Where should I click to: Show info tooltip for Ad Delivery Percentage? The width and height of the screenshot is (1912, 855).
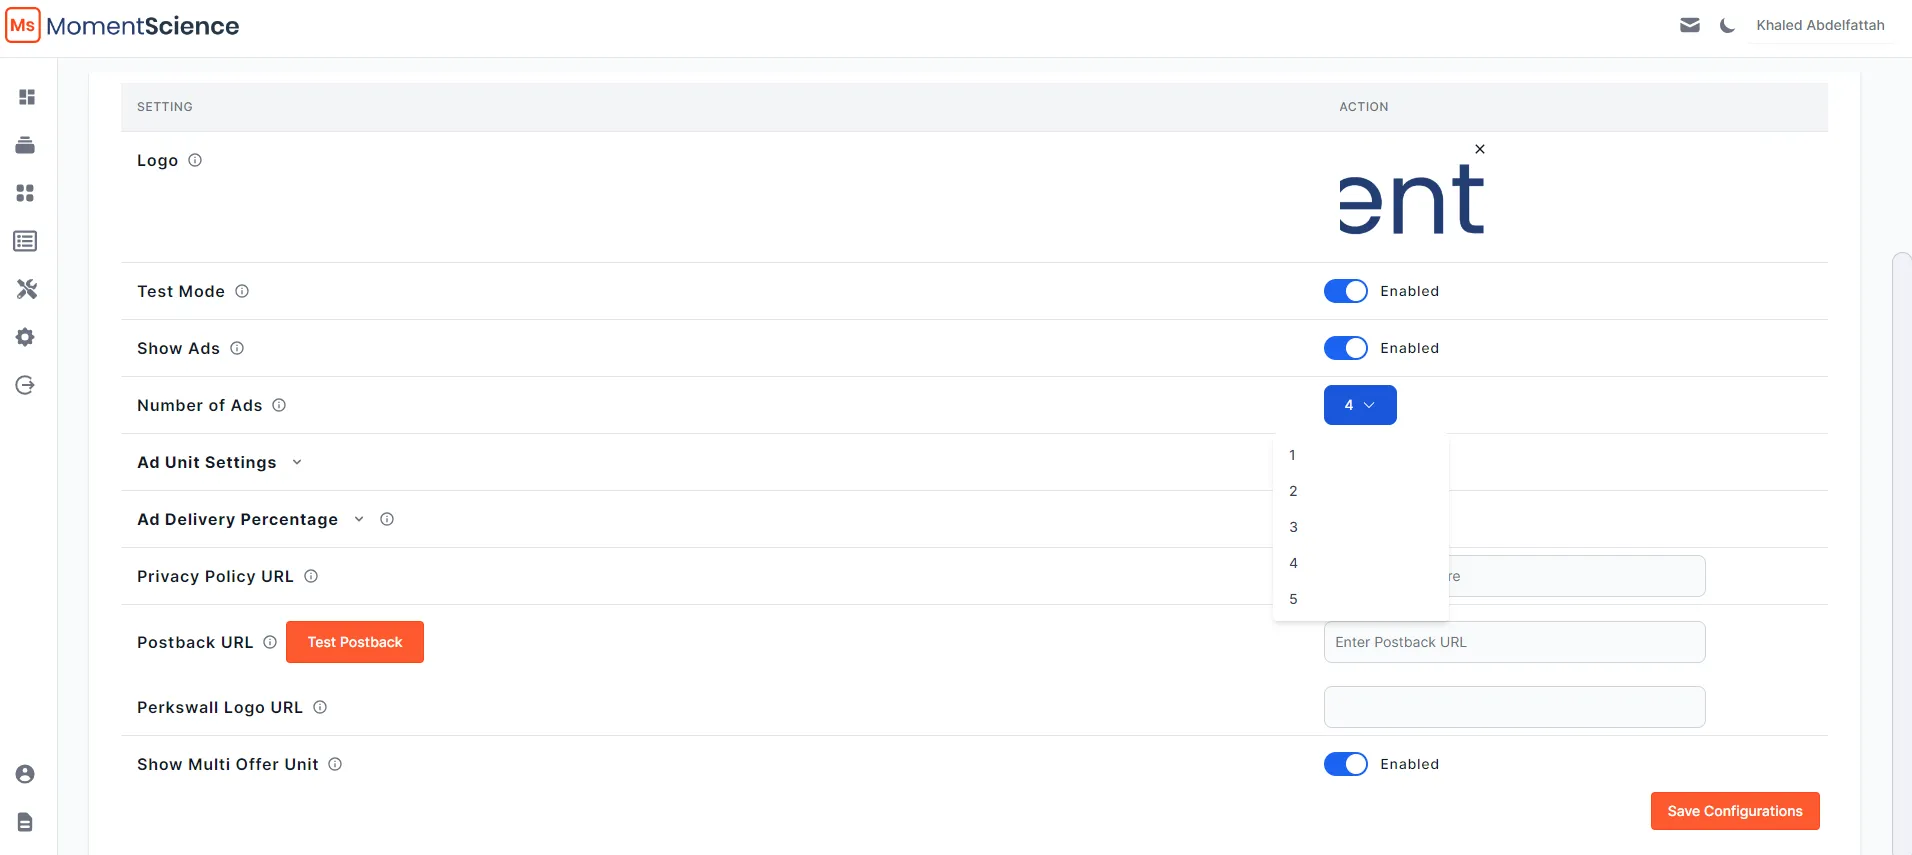point(387,519)
